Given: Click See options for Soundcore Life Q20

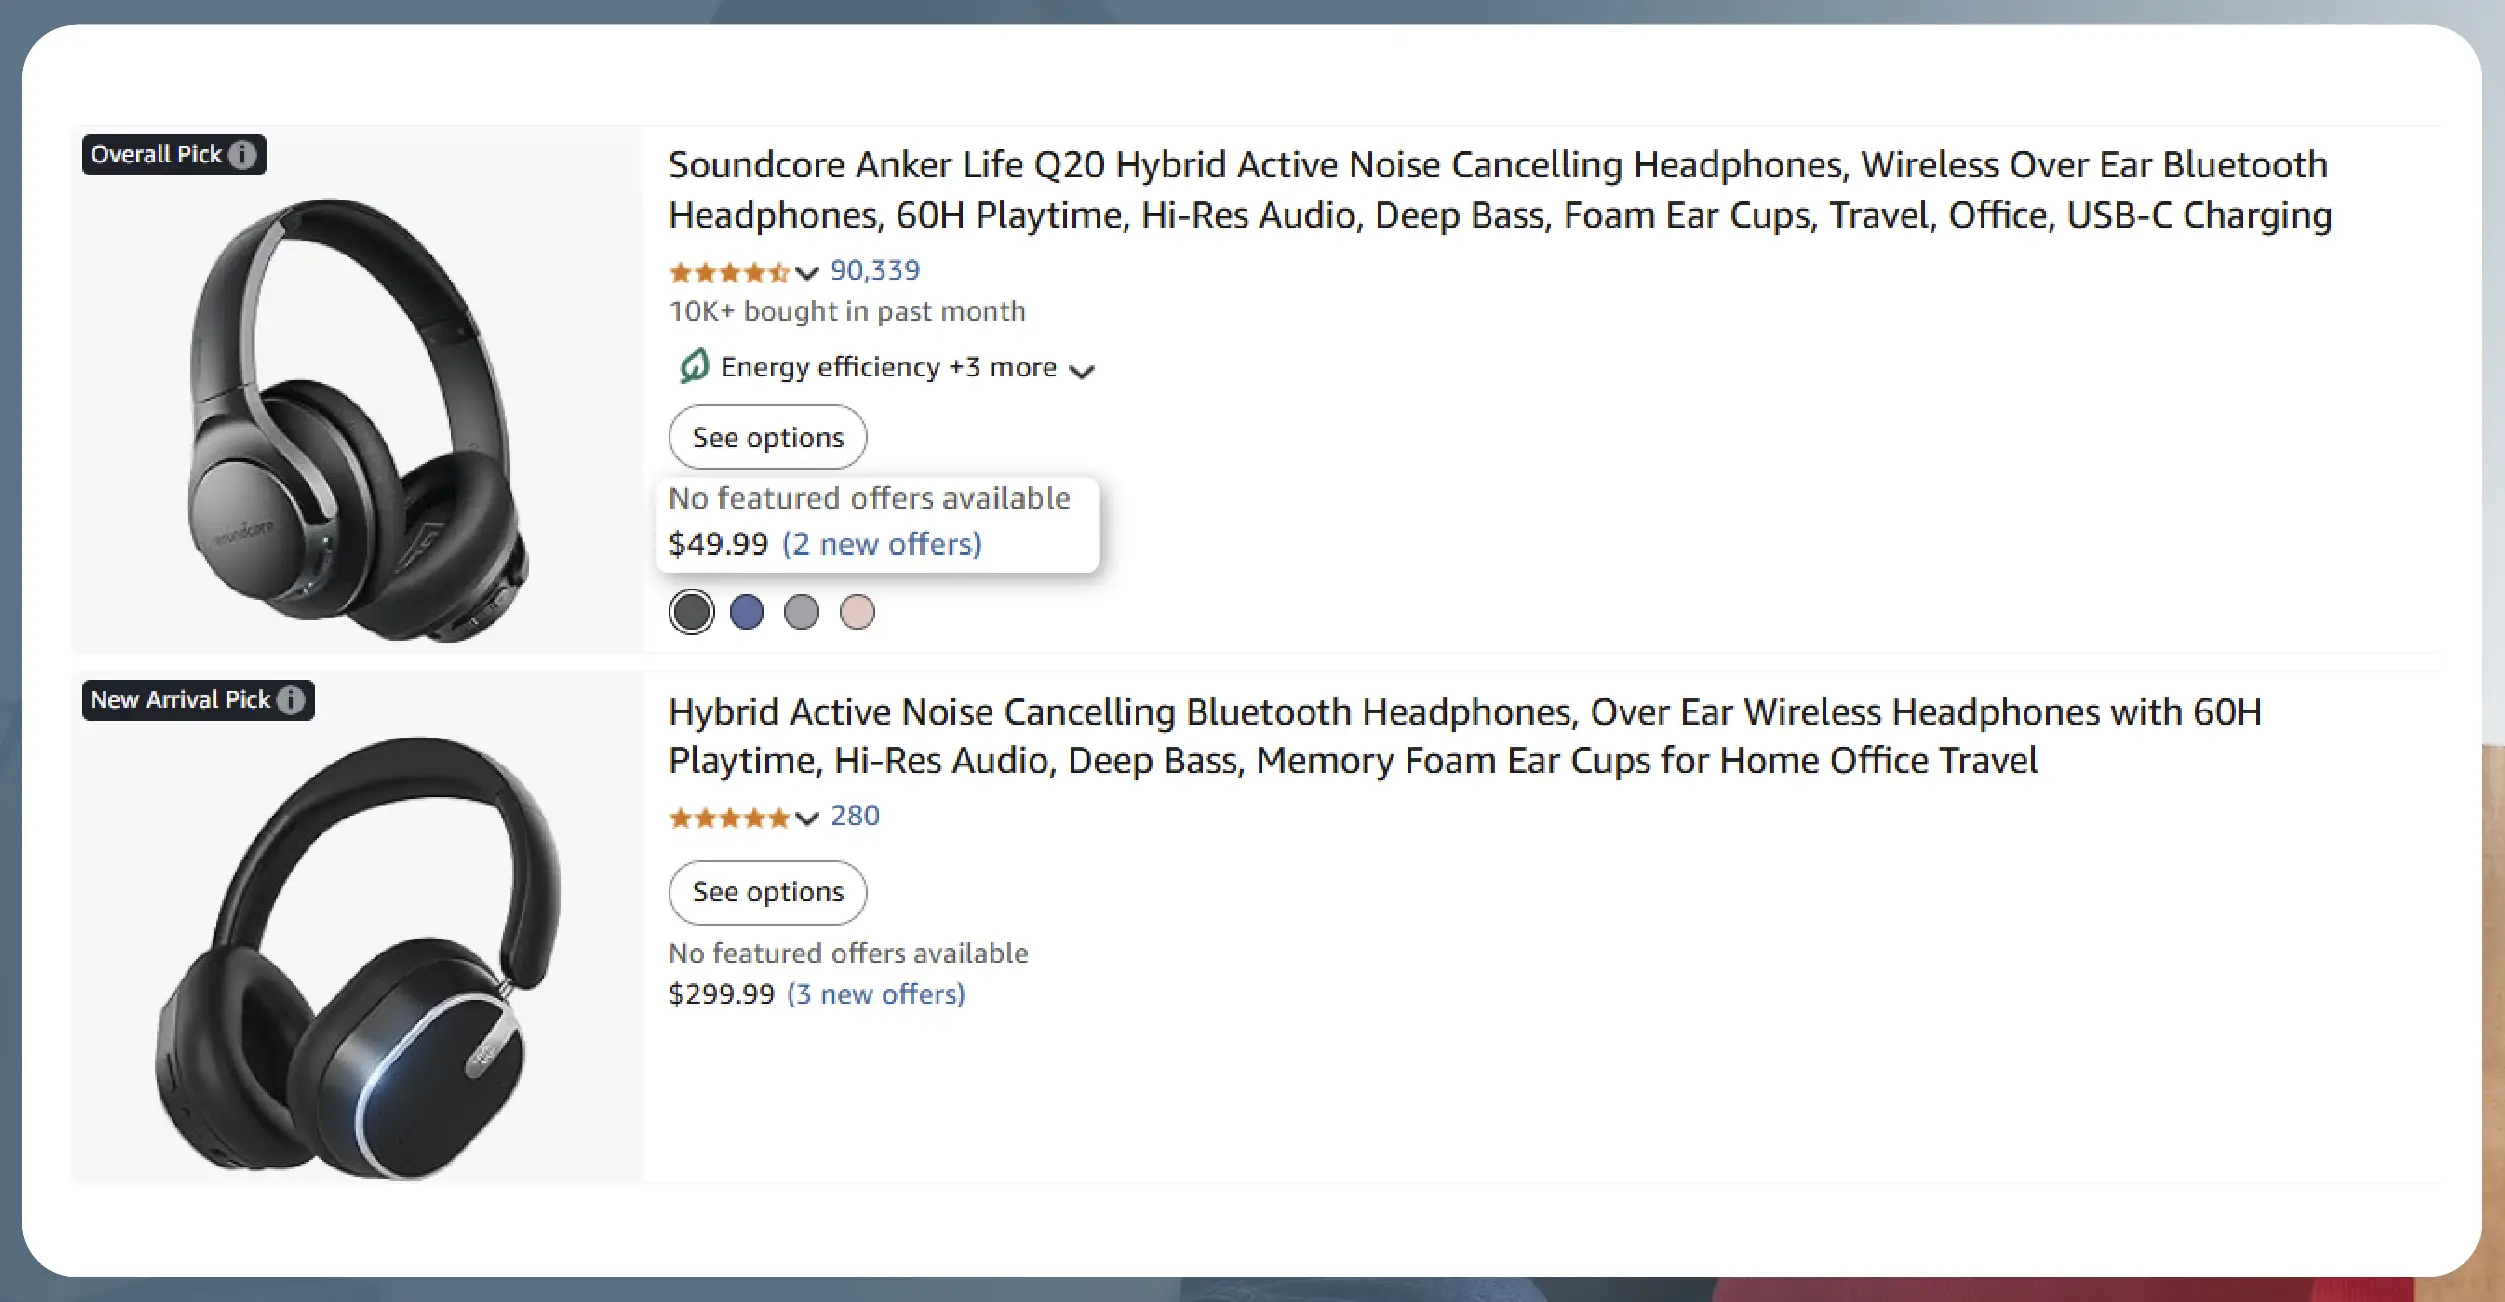Looking at the screenshot, I should pyautogui.click(x=768, y=437).
